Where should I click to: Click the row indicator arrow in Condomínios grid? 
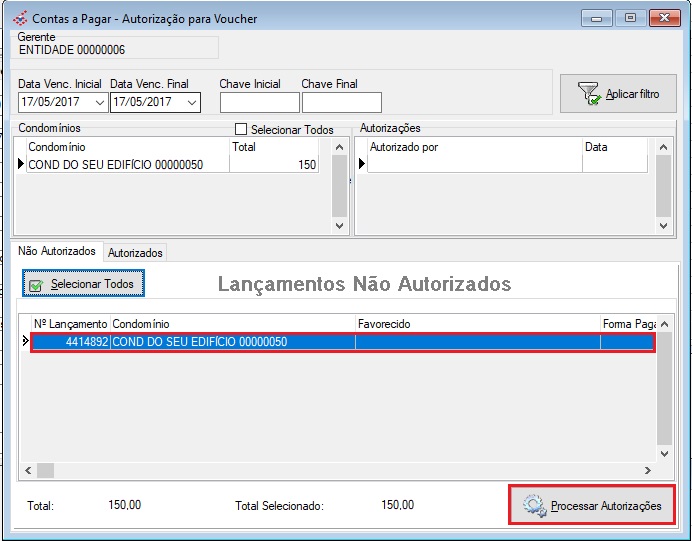click(21, 165)
